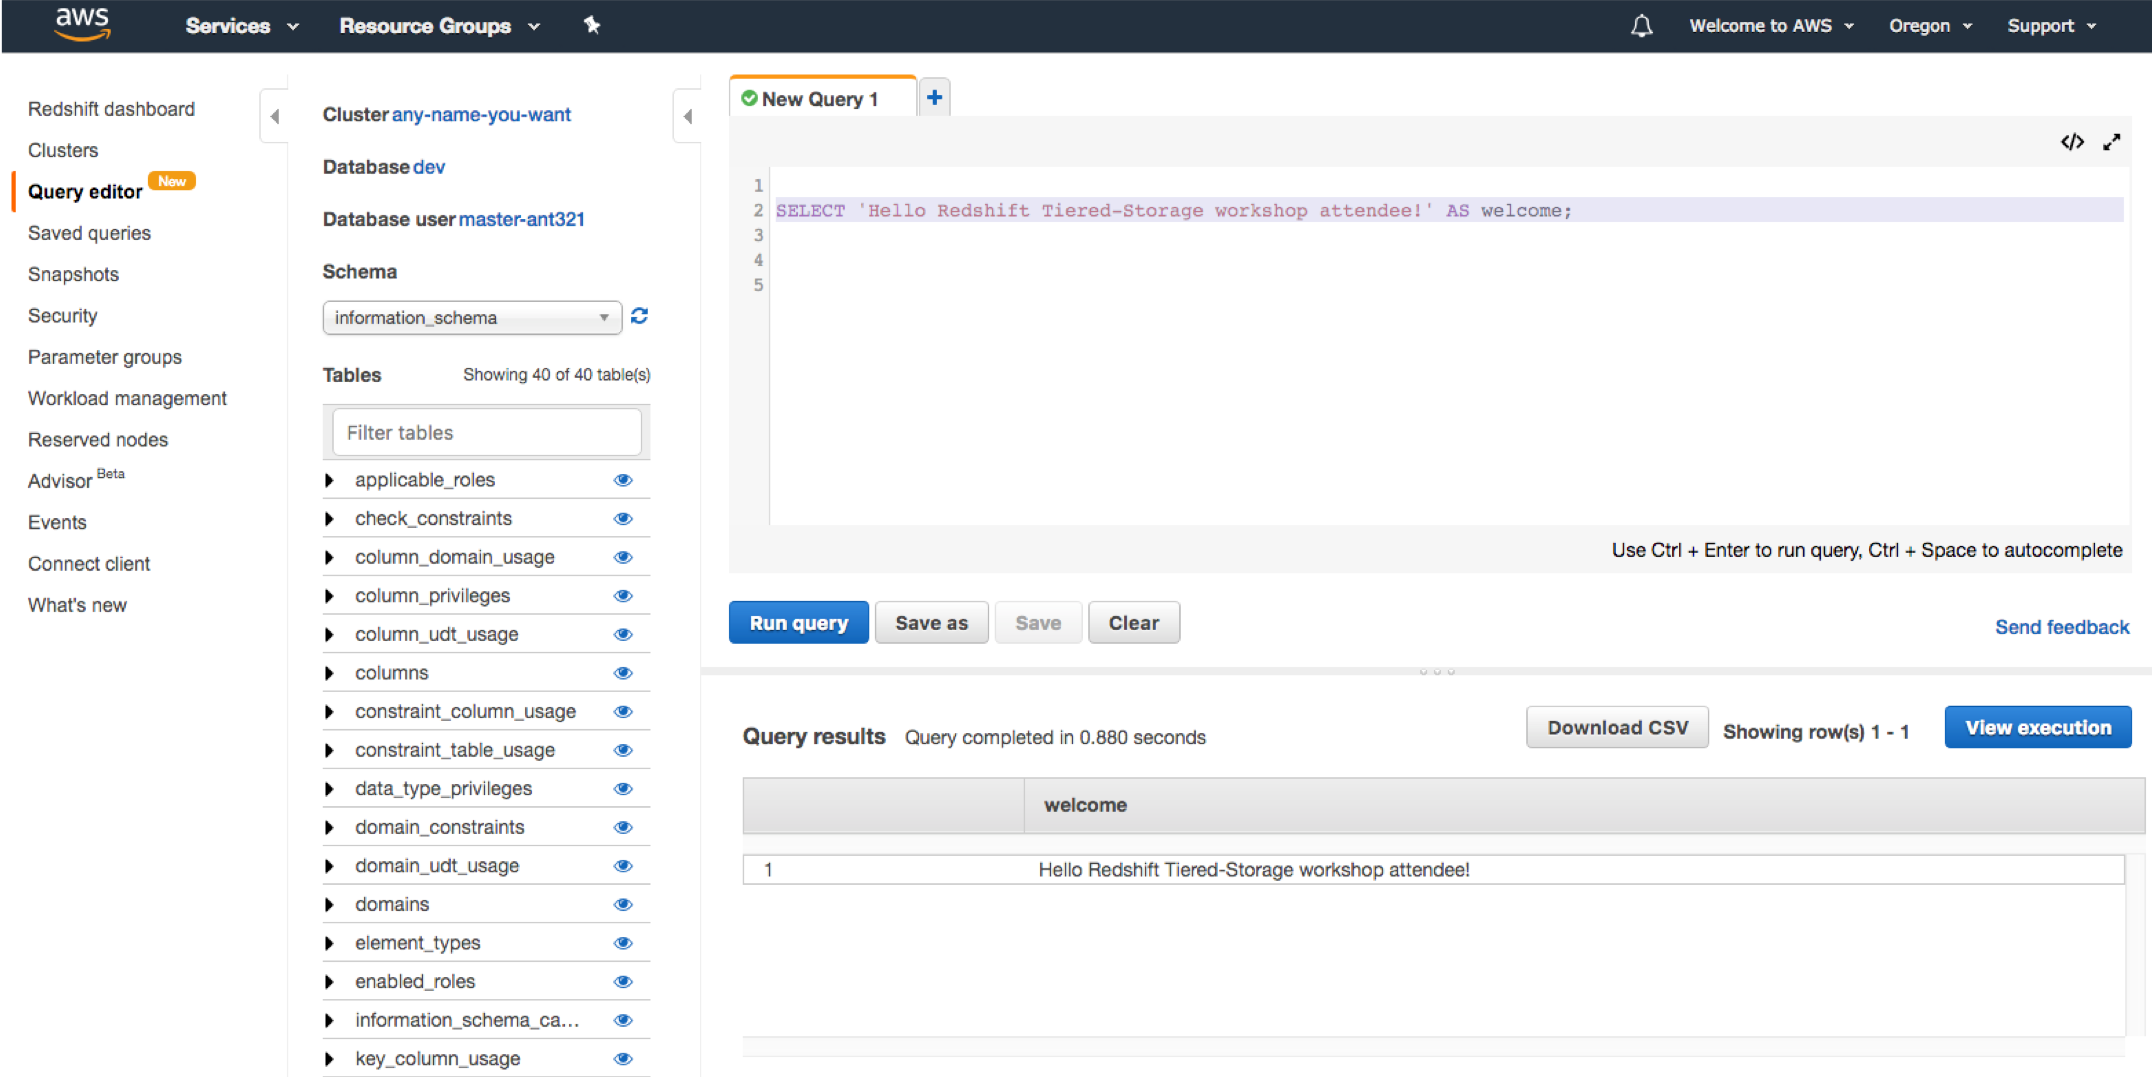Collapse the left navigation panel arrow

pyautogui.click(x=275, y=116)
